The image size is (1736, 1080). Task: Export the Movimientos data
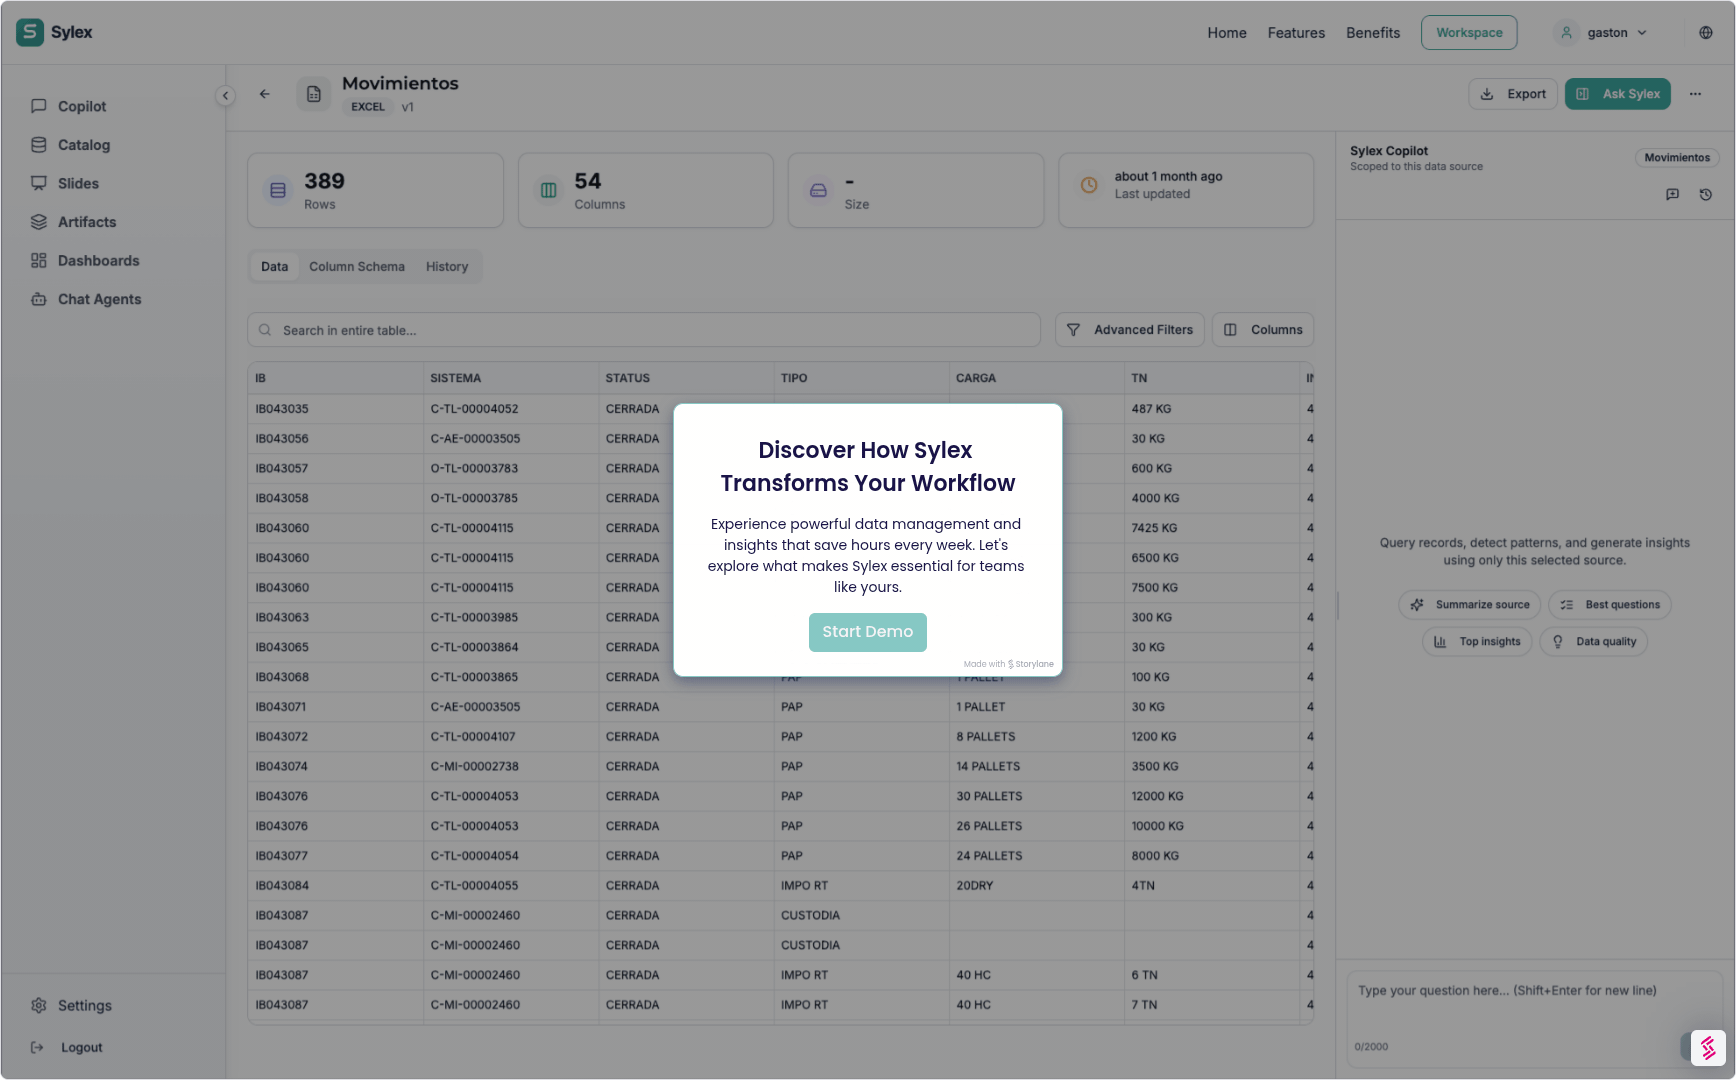click(1512, 94)
